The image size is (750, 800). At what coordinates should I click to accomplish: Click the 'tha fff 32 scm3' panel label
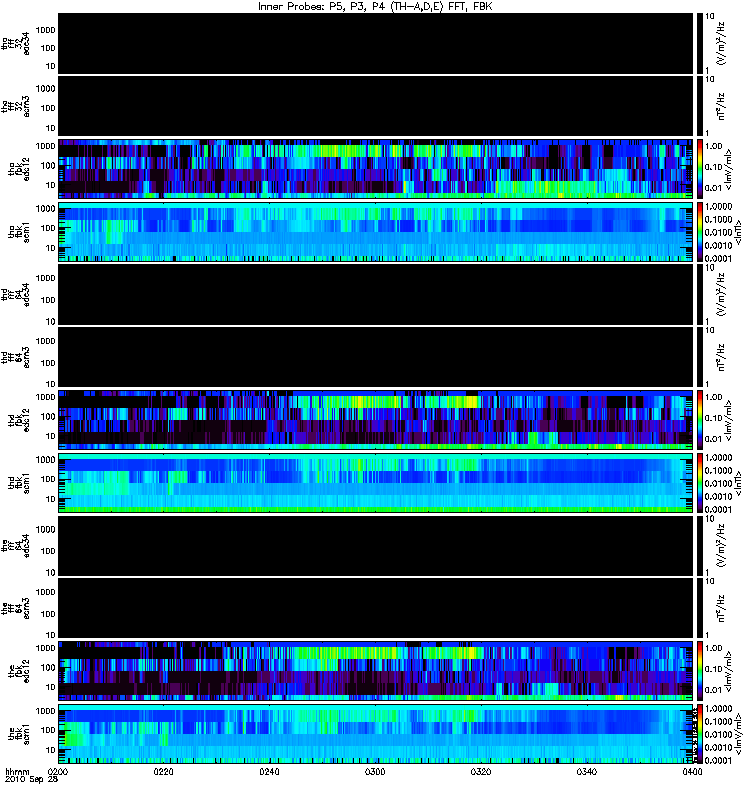[x=16, y=107]
